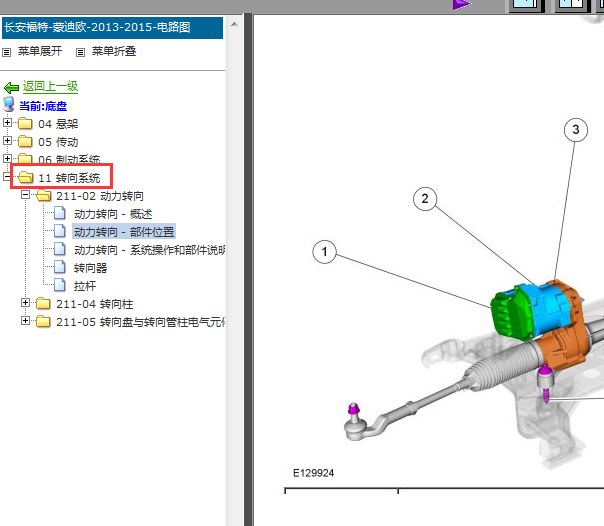
Task: Expand the 04 悬架 tree node
Action: pyautogui.click(x=8, y=124)
